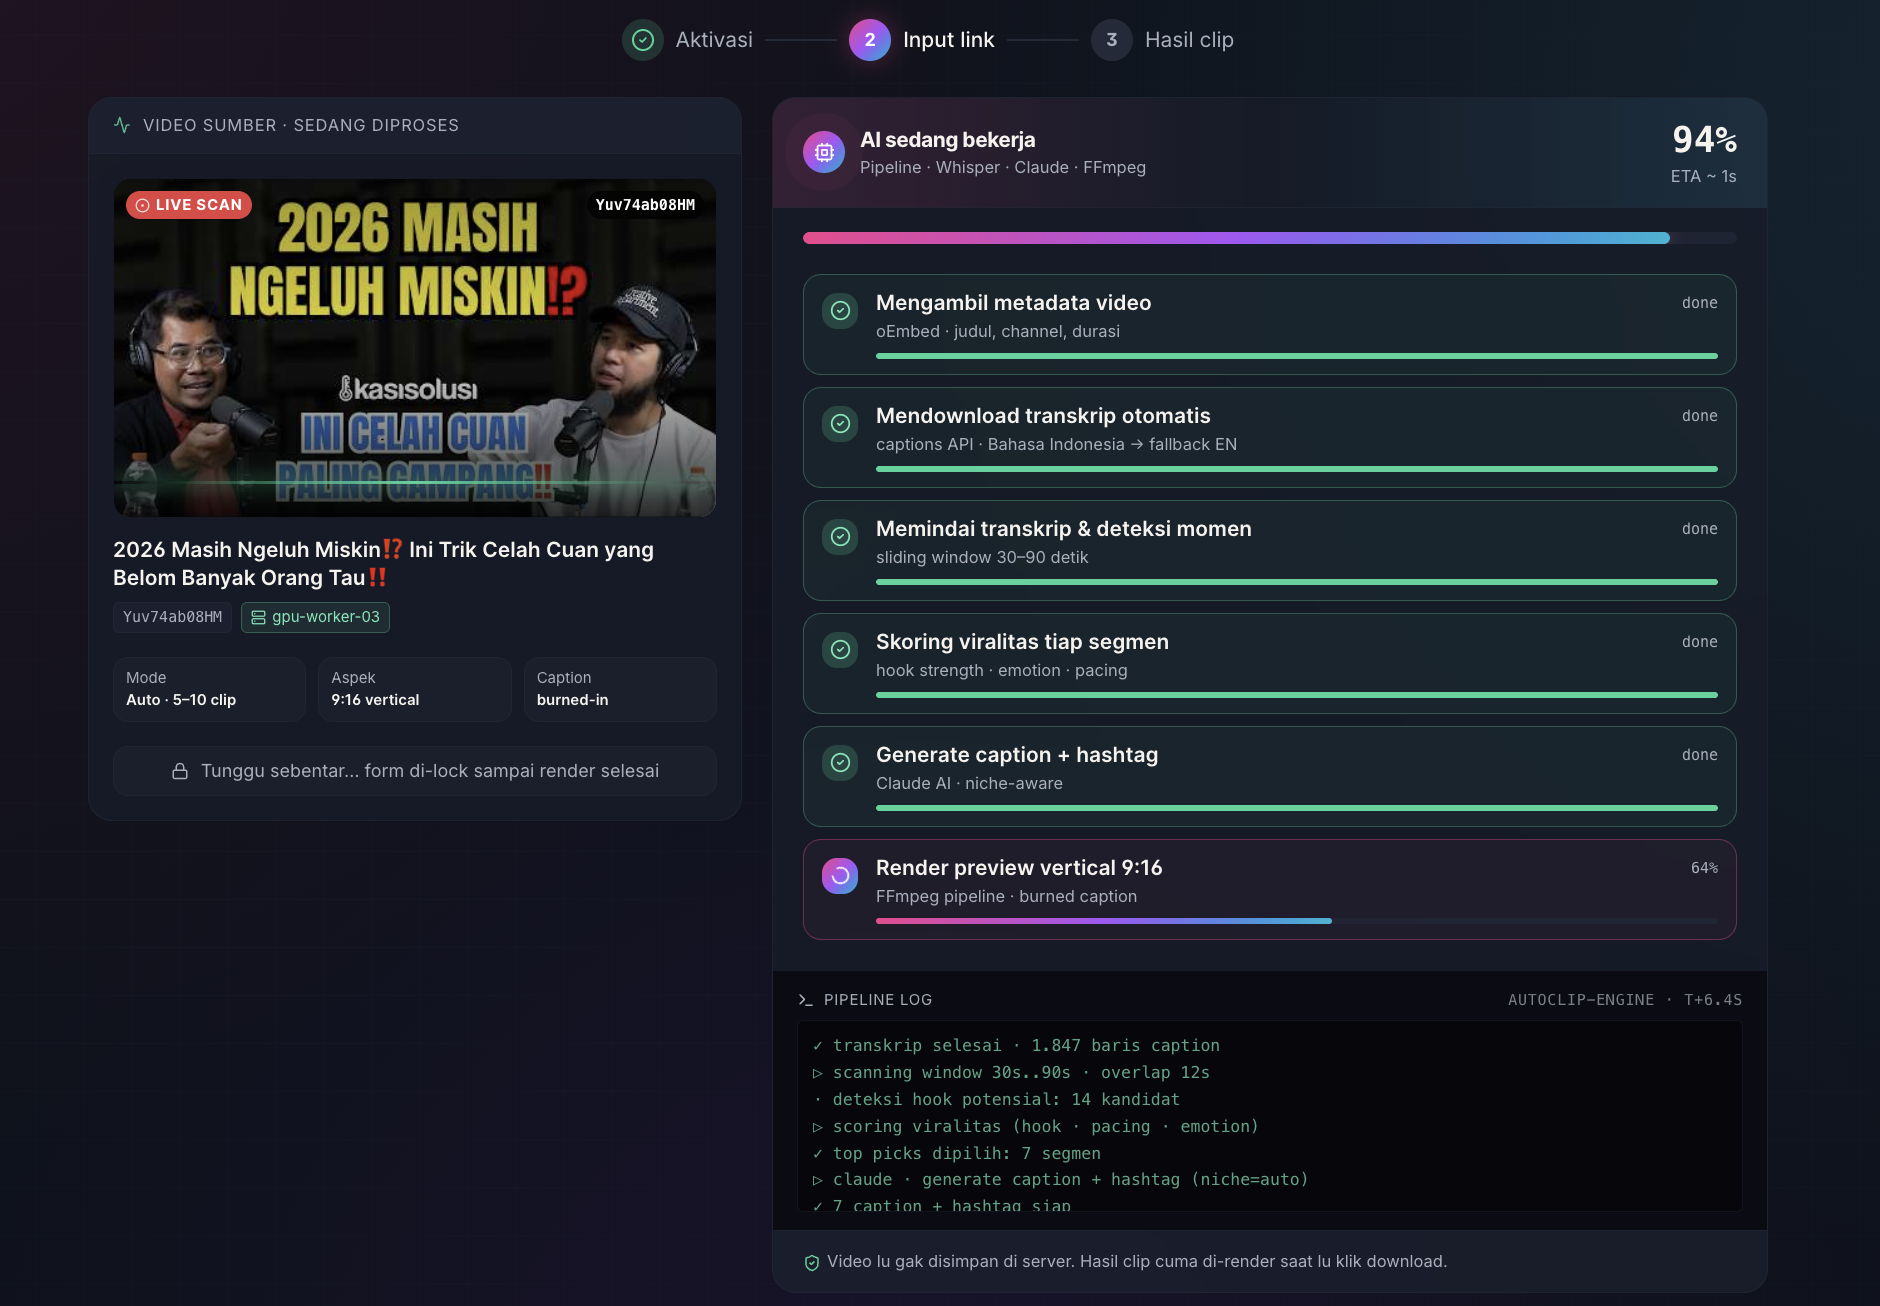Click the captions API Bahasa Indonesia fallback subtitle

coord(1056,444)
